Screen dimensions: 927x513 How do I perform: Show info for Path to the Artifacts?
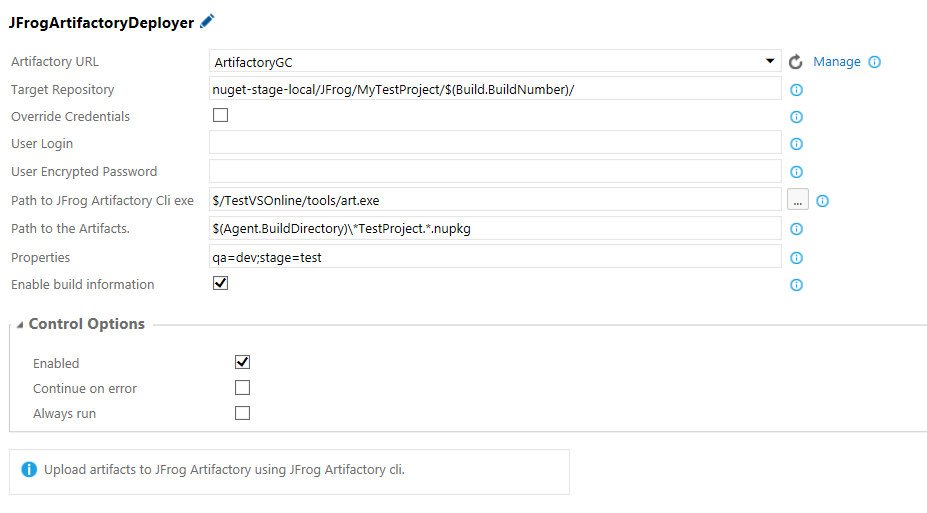796,229
